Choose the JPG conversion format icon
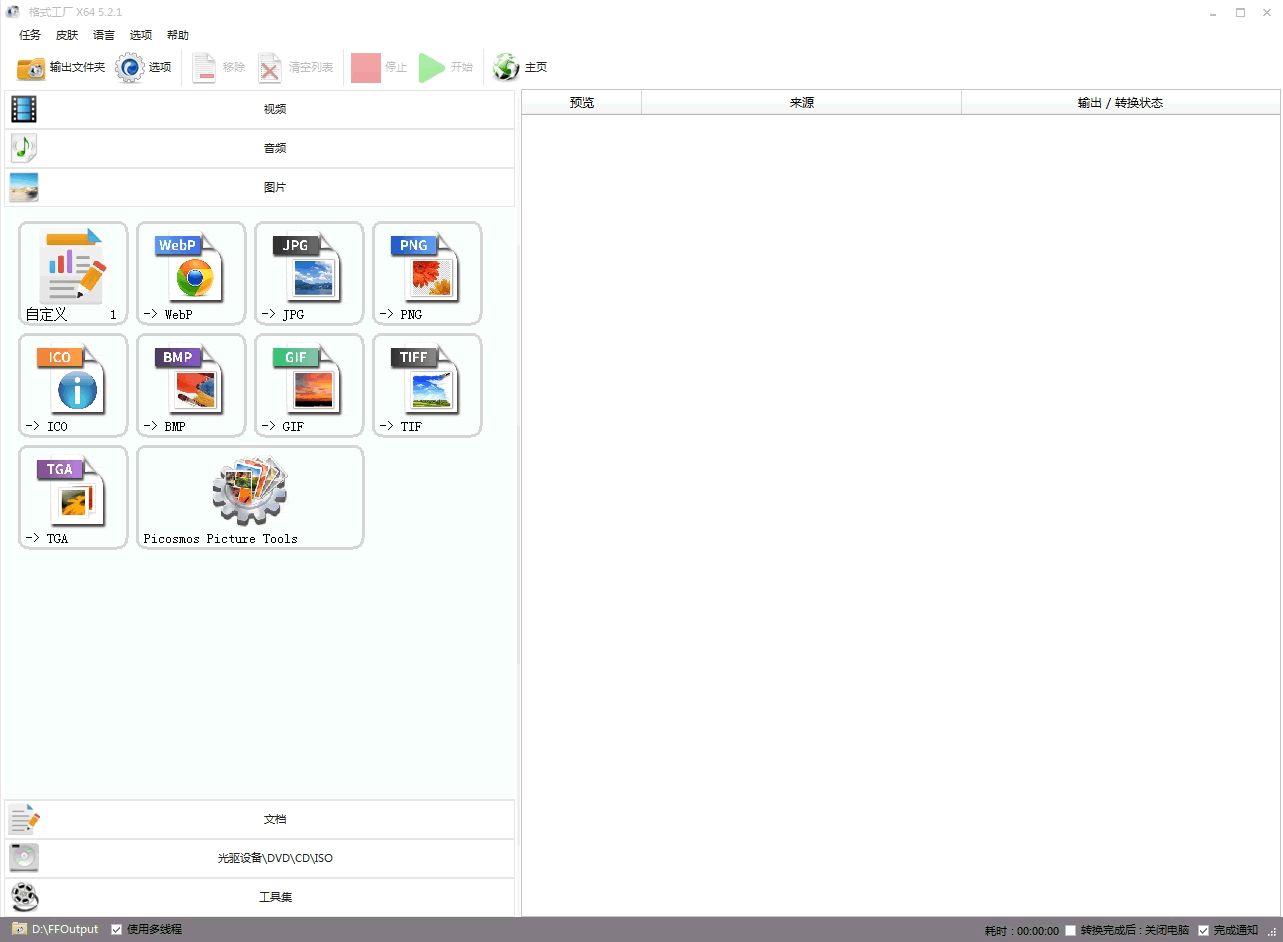 pyautogui.click(x=308, y=272)
